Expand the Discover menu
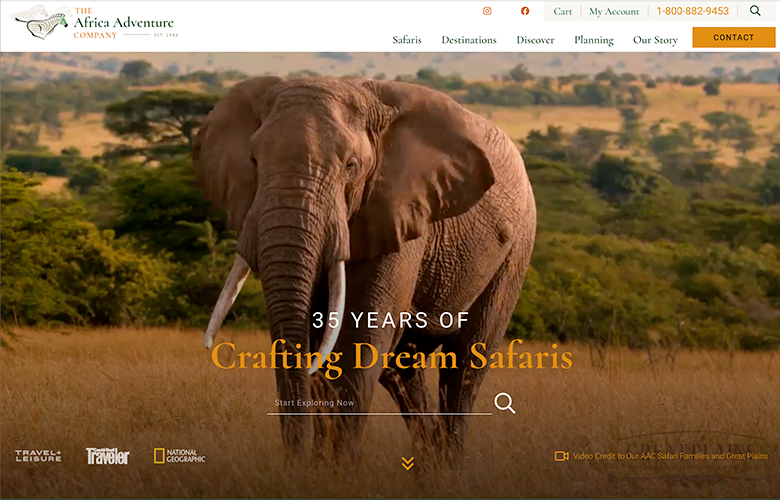The image size is (780, 500). coord(535,40)
